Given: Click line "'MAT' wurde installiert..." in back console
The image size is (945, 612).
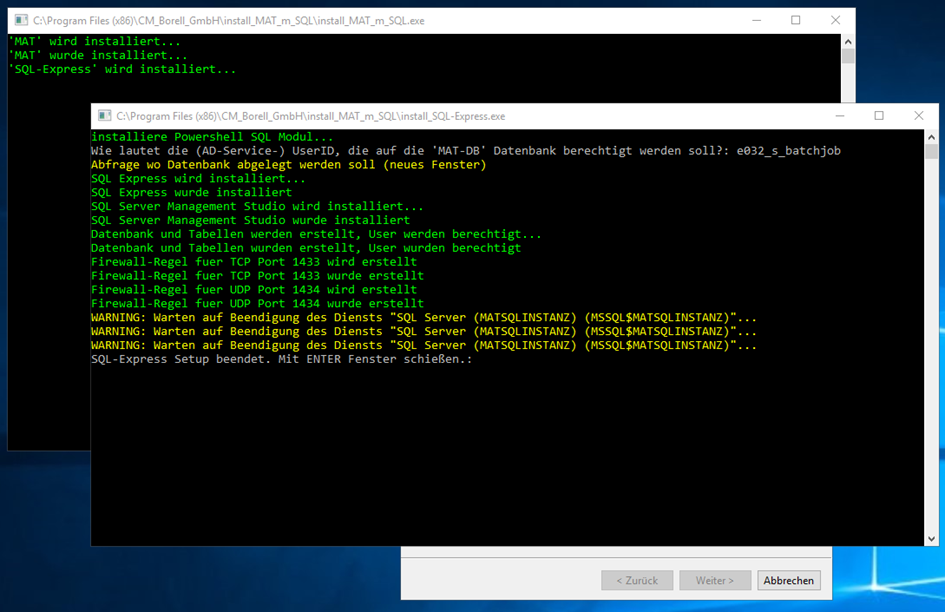Looking at the screenshot, I should pos(98,55).
